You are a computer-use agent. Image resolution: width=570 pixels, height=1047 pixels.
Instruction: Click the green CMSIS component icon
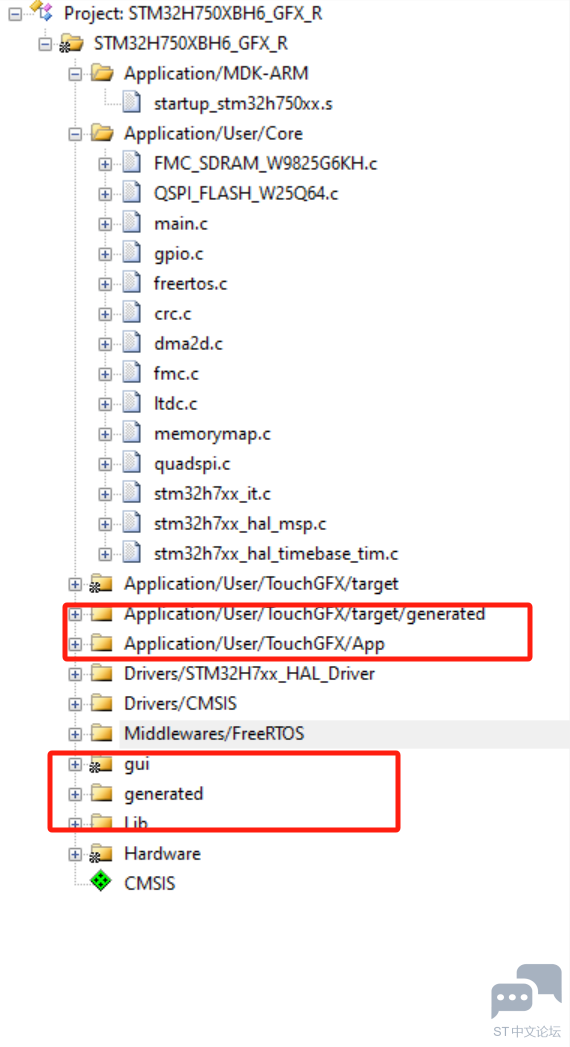[x=101, y=882]
